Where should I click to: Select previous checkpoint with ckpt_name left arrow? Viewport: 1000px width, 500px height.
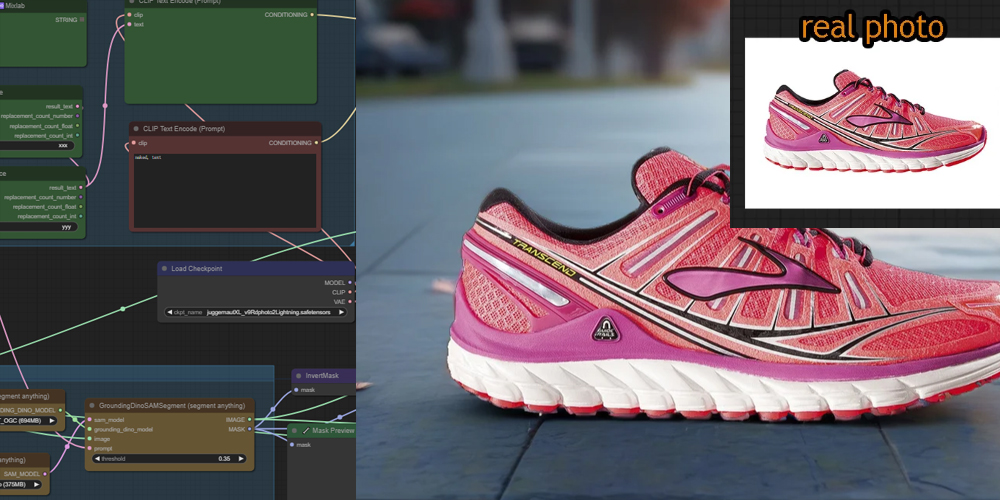[x=169, y=312]
